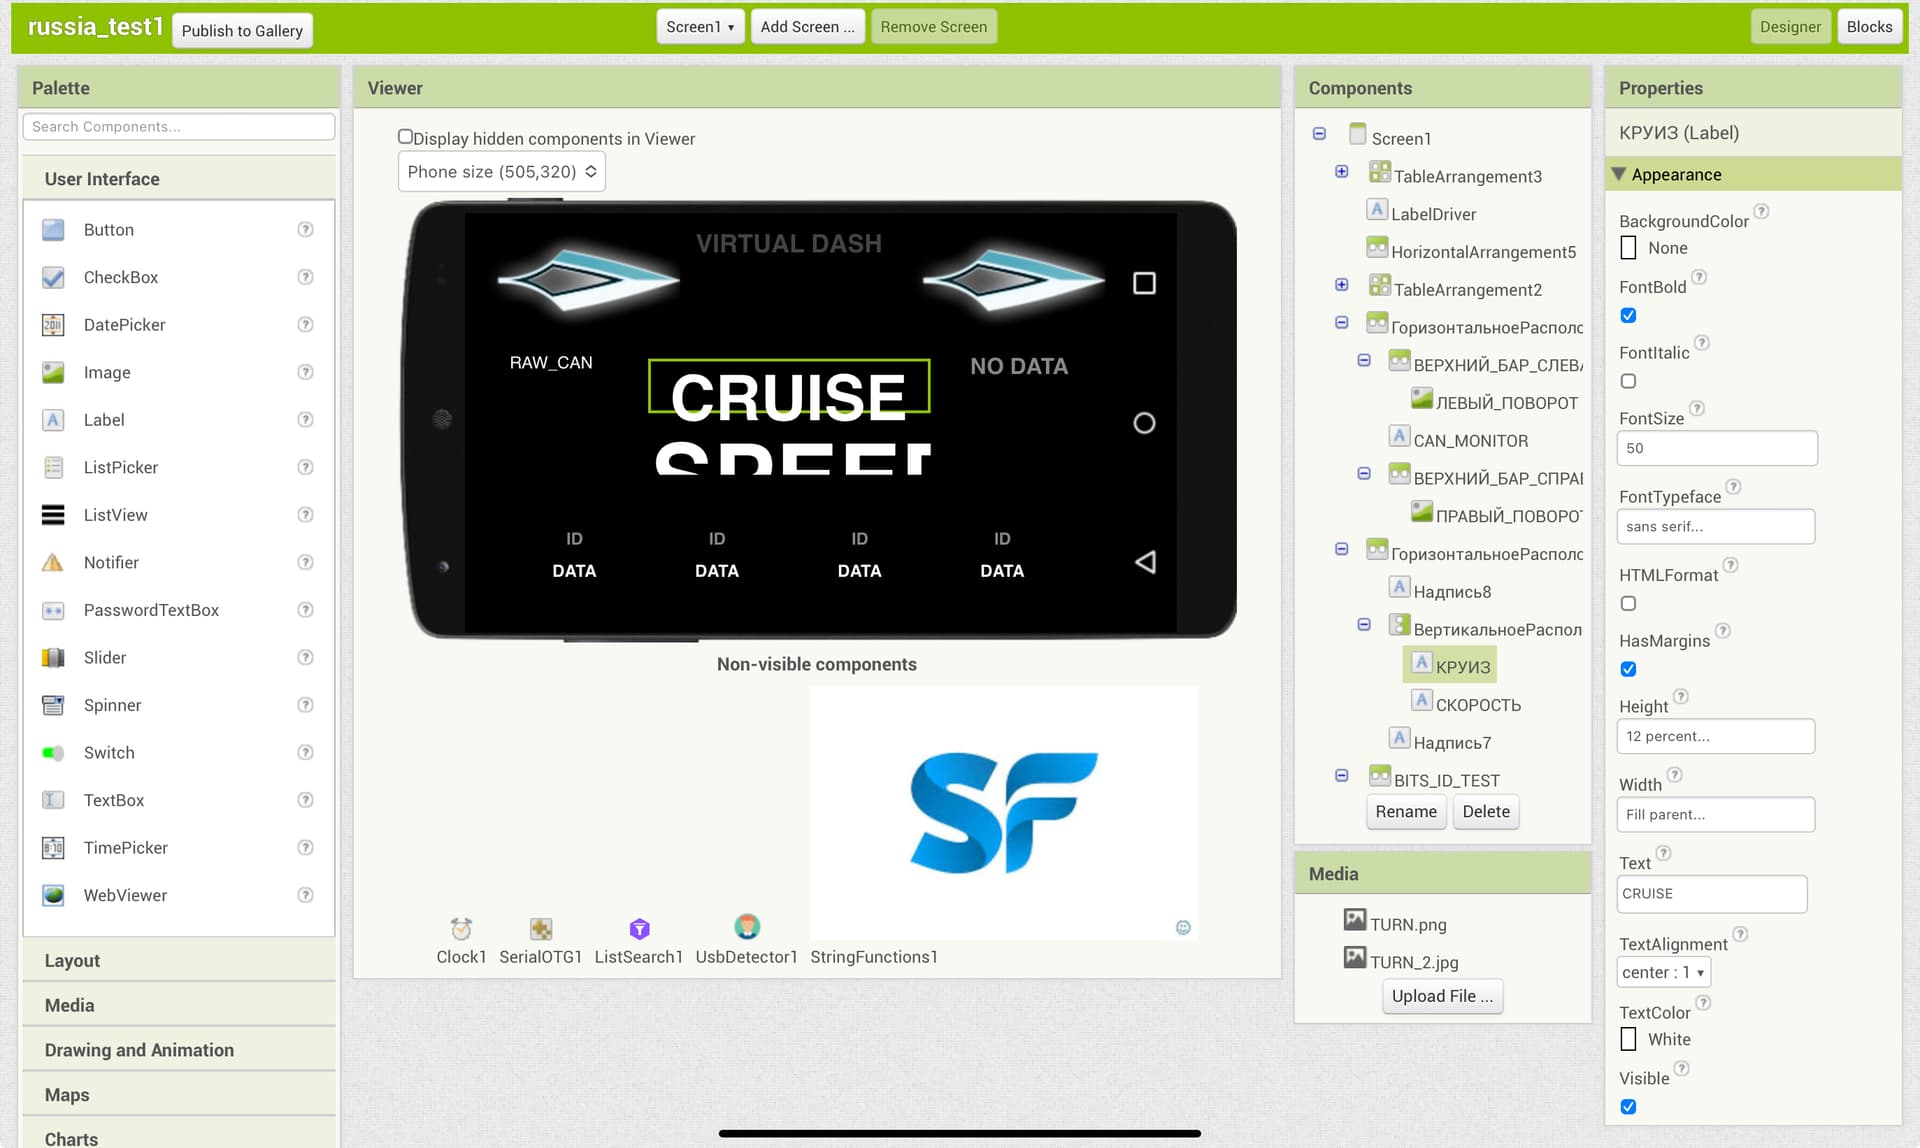Expand the TableArrangement3 tree node
Viewport: 1920px width, 1148px height.
coord(1341,171)
